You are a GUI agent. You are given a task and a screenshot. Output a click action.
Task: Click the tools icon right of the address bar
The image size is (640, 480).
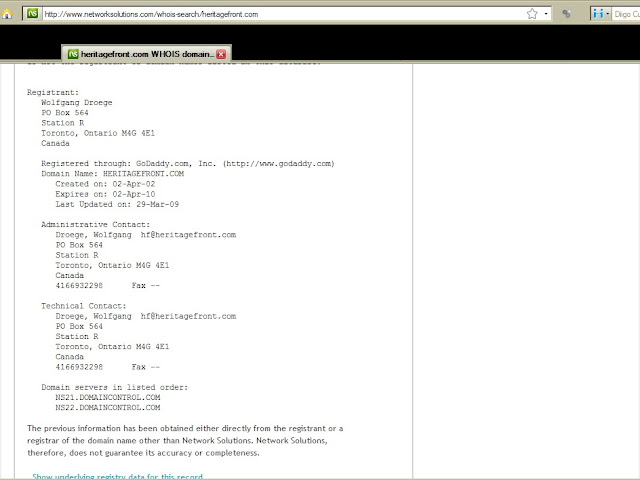(x=566, y=14)
